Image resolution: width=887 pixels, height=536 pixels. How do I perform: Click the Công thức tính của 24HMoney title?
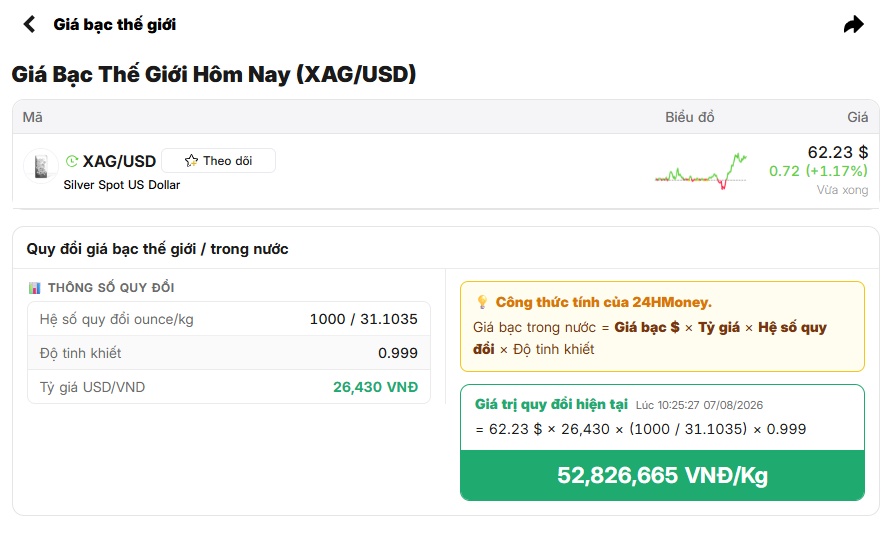click(604, 302)
